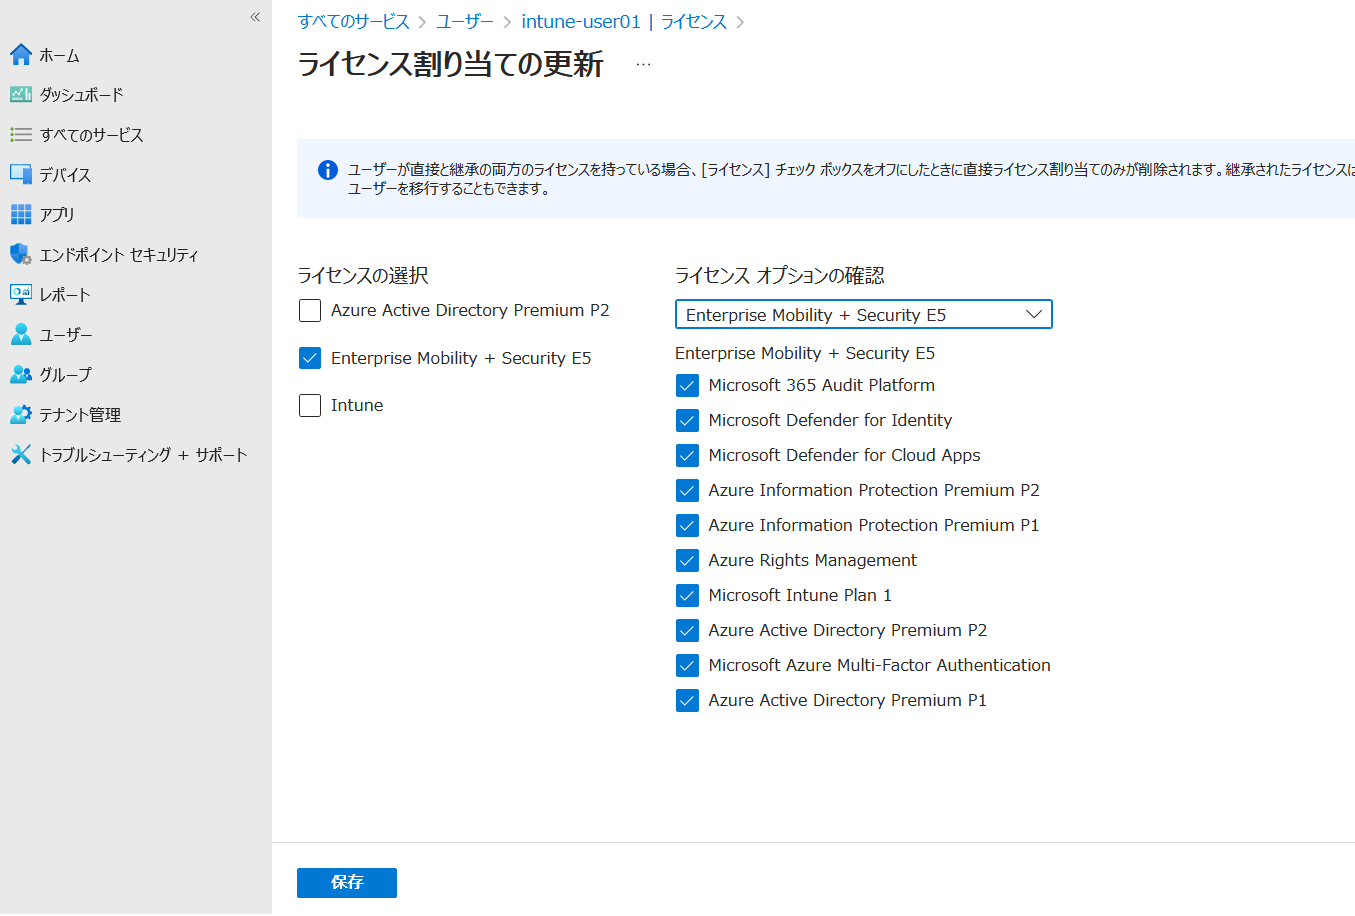Screen dimensions: 1355x916
Task: Uncheck Azure Rights Management option
Action: (687, 560)
